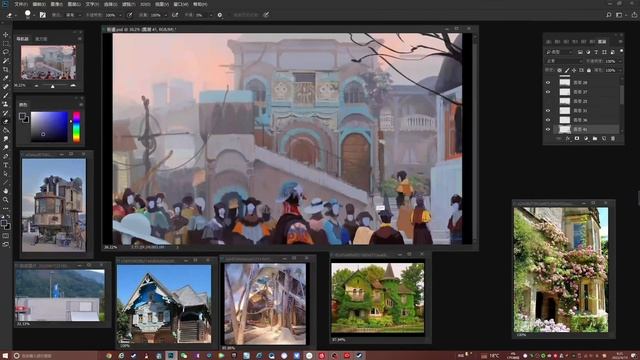Change the screen mode icon
The image size is (640, 360).
tap(6, 244)
